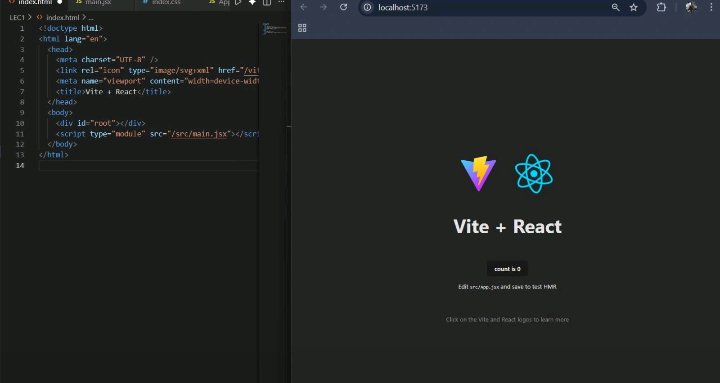Click the "Vite + React" heading
Image resolution: width=720 pixels, height=383 pixels.
(x=507, y=226)
